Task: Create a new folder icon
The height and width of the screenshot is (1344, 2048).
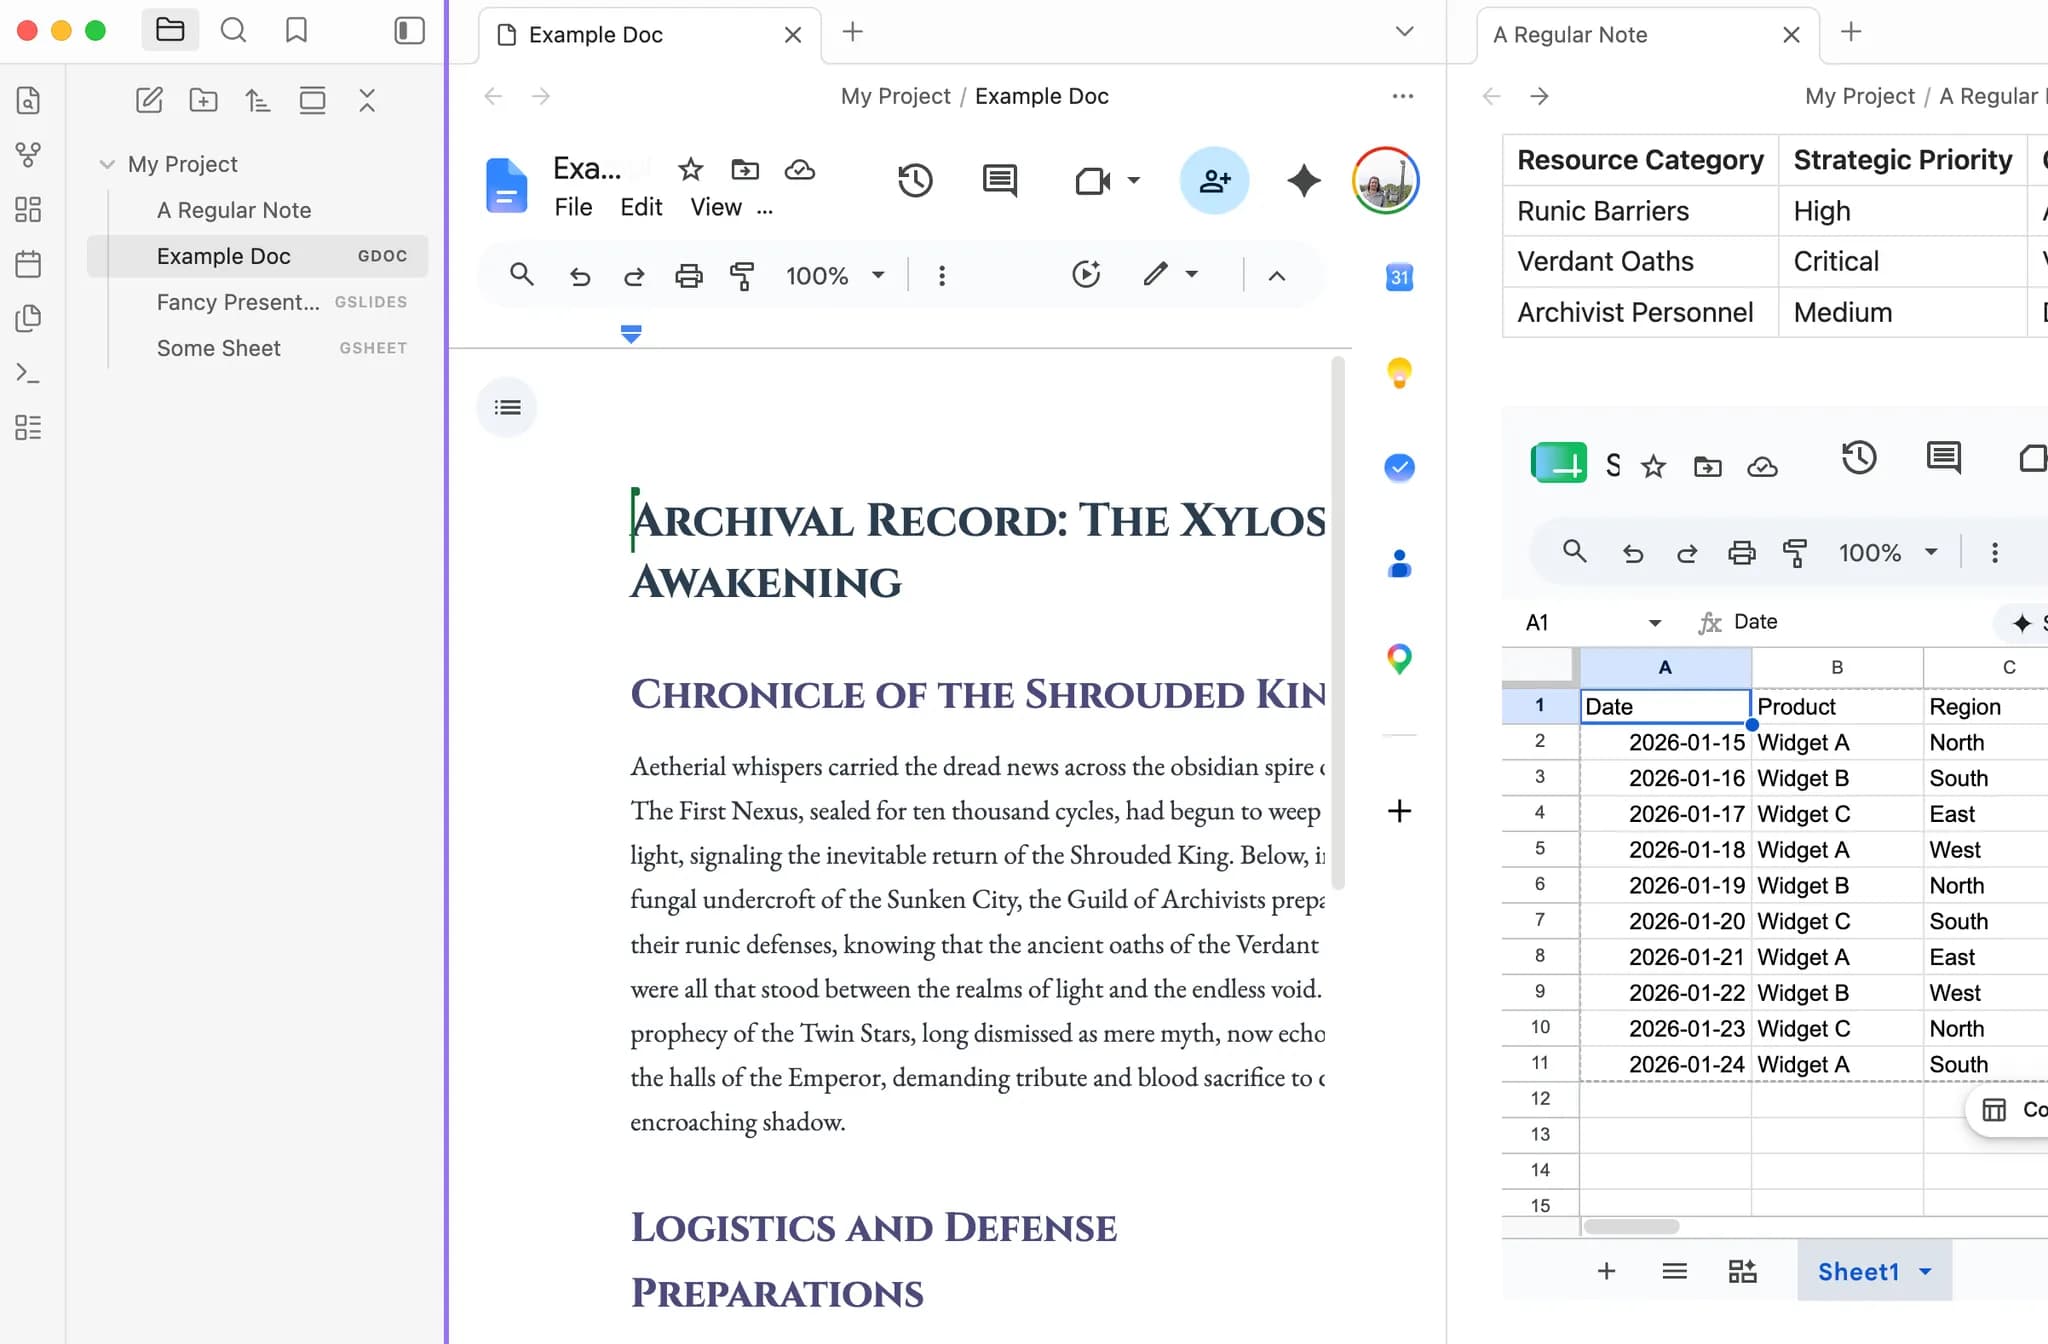Action: (203, 100)
